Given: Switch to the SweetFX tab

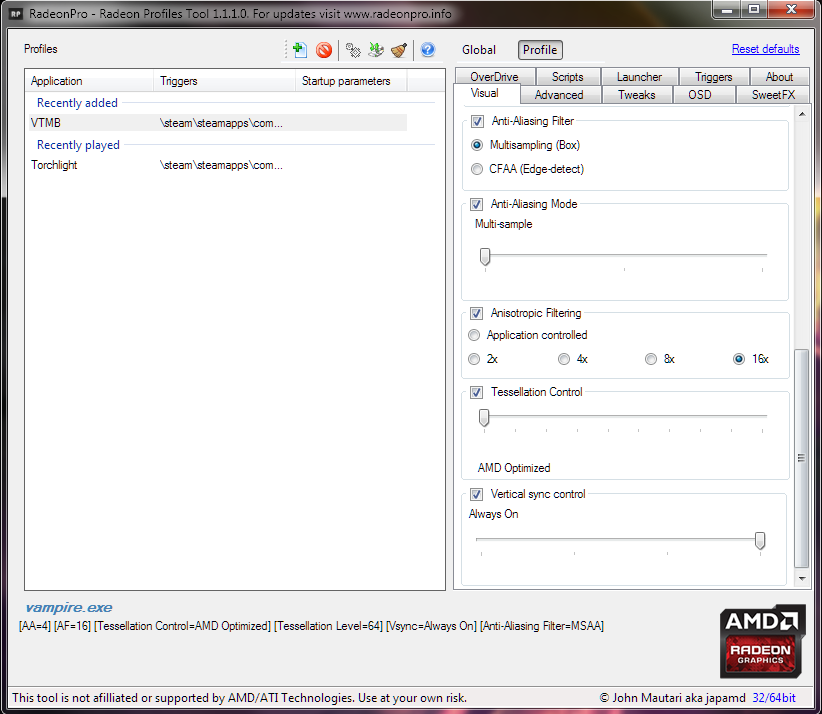Looking at the screenshot, I should point(773,95).
